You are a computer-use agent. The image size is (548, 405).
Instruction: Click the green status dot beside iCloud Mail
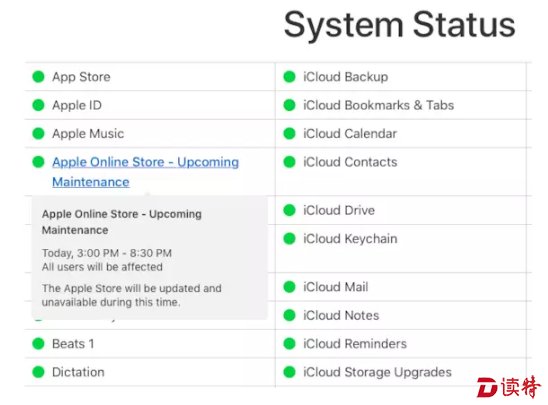pyautogui.click(x=289, y=287)
